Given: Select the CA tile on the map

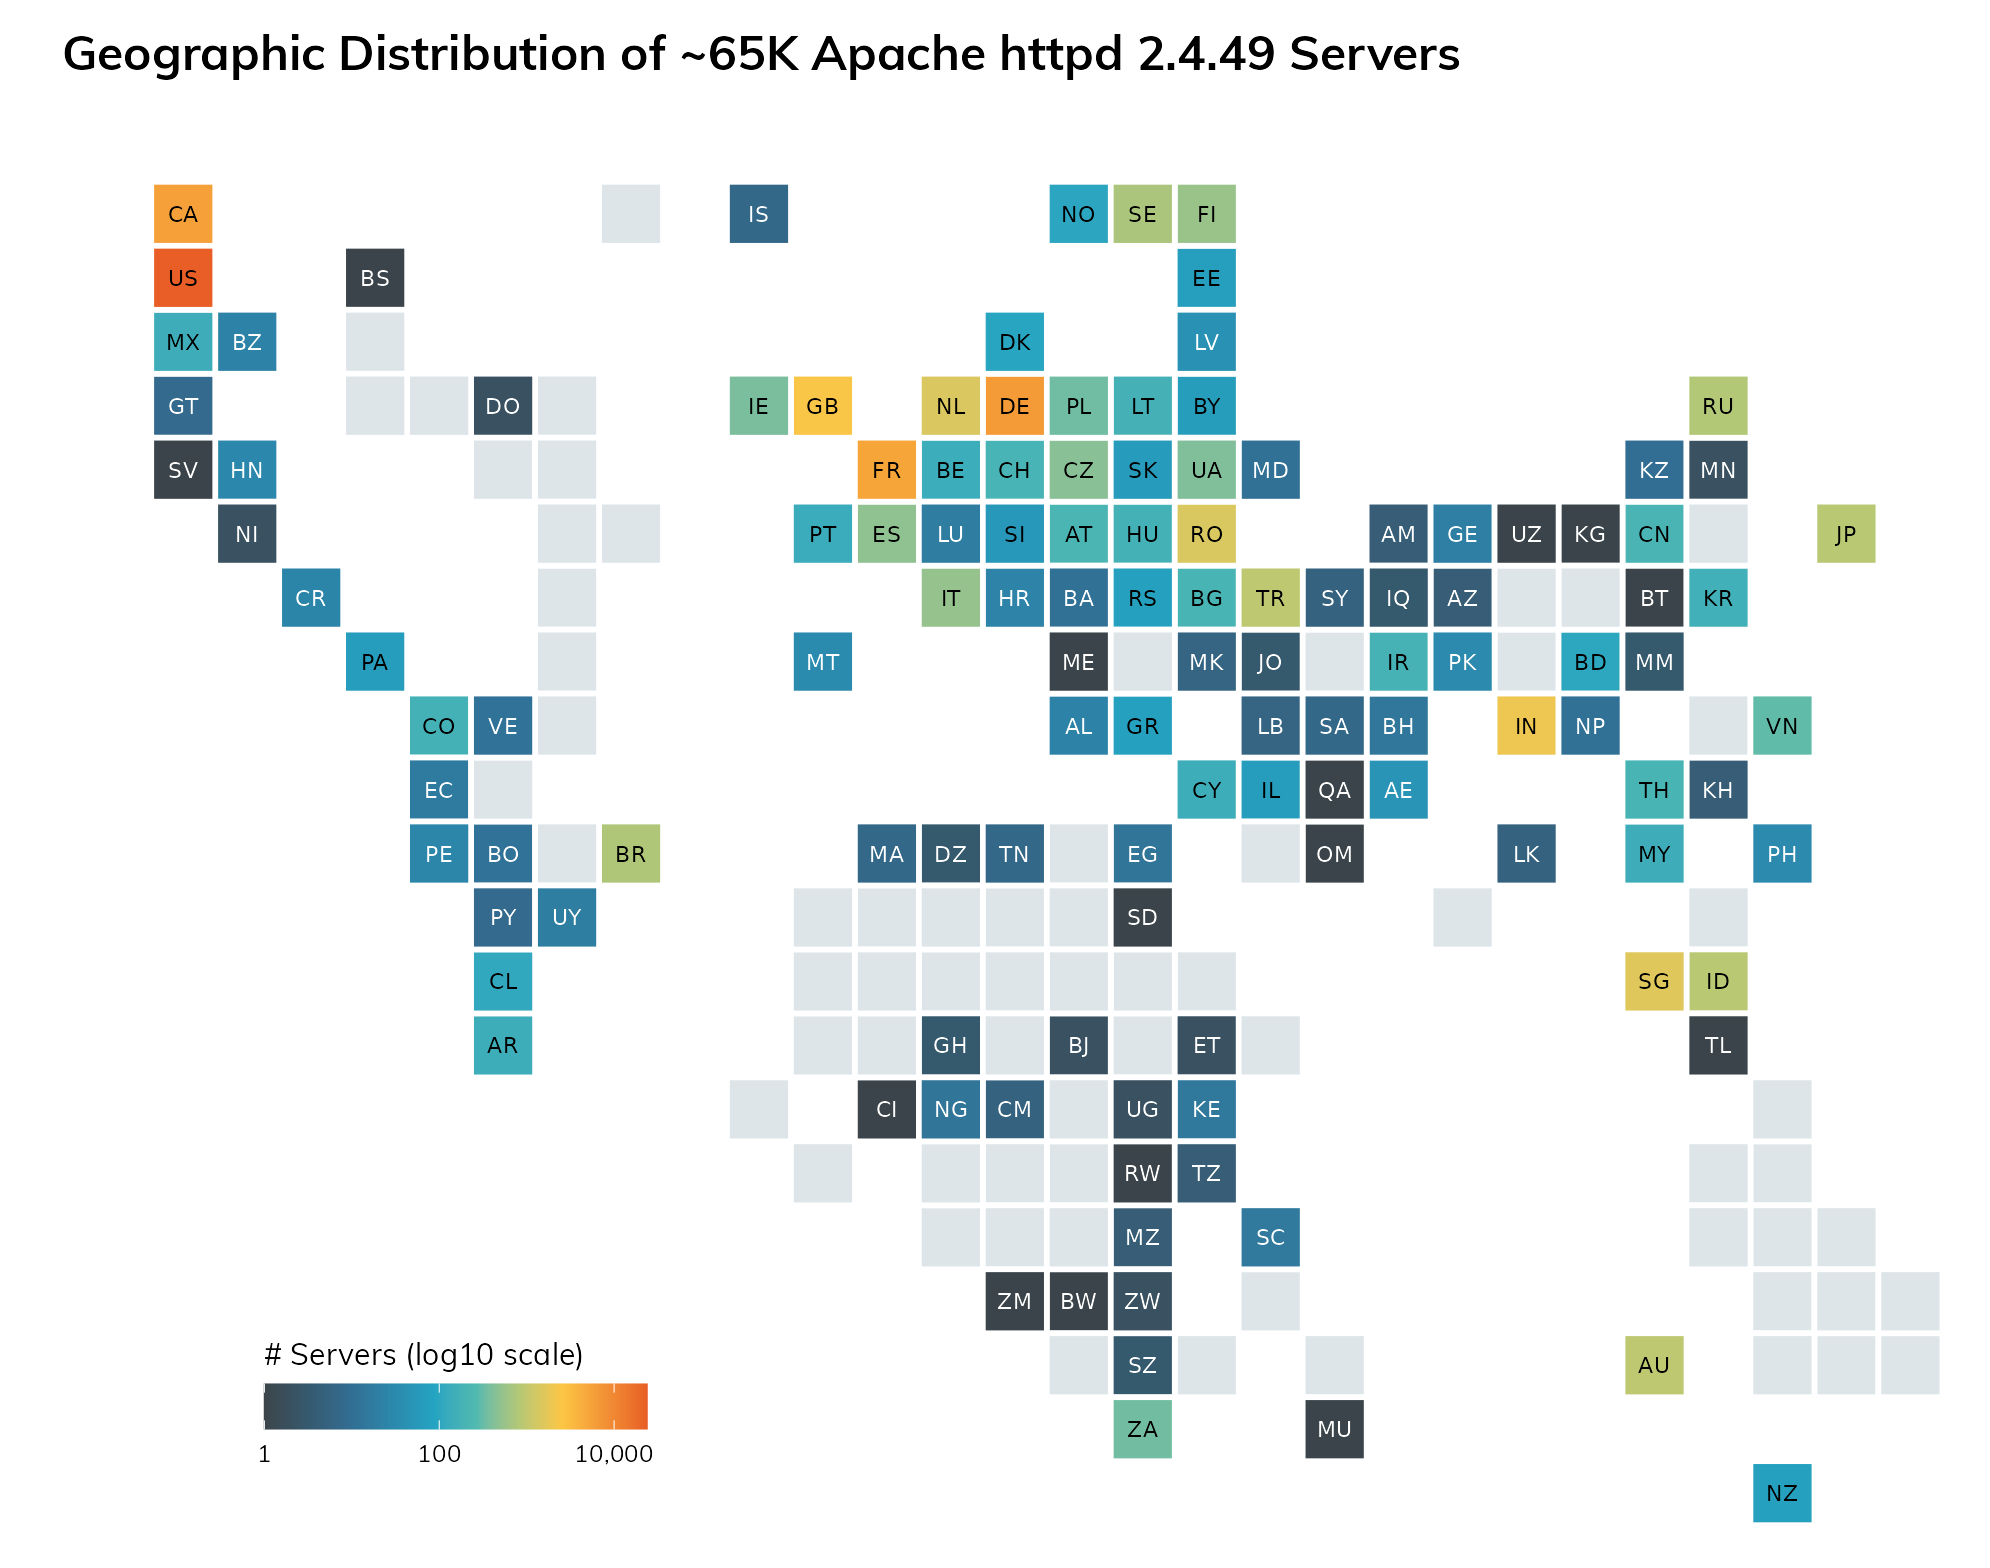Looking at the screenshot, I should tap(183, 214).
